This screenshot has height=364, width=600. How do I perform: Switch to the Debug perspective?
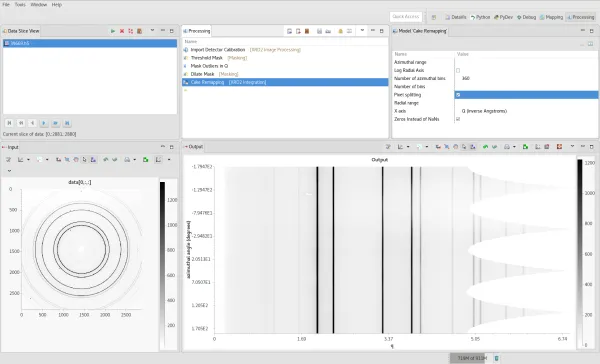pyautogui.click(x=526, y=17)
